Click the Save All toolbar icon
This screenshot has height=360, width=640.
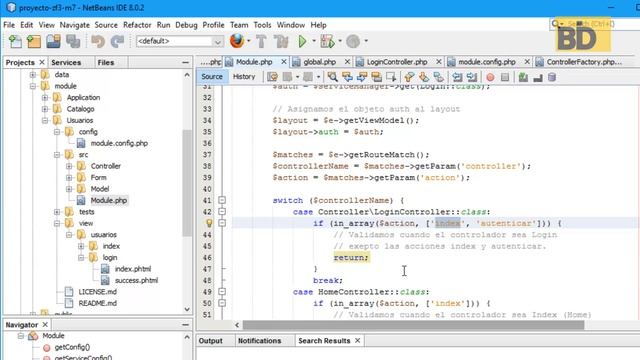pyautogui.click(x=73, y=41)
